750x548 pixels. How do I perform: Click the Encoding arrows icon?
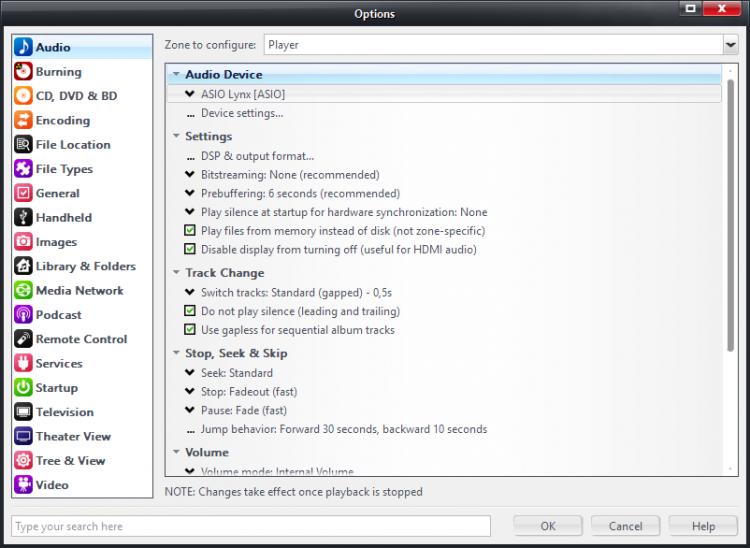(23, 120)
